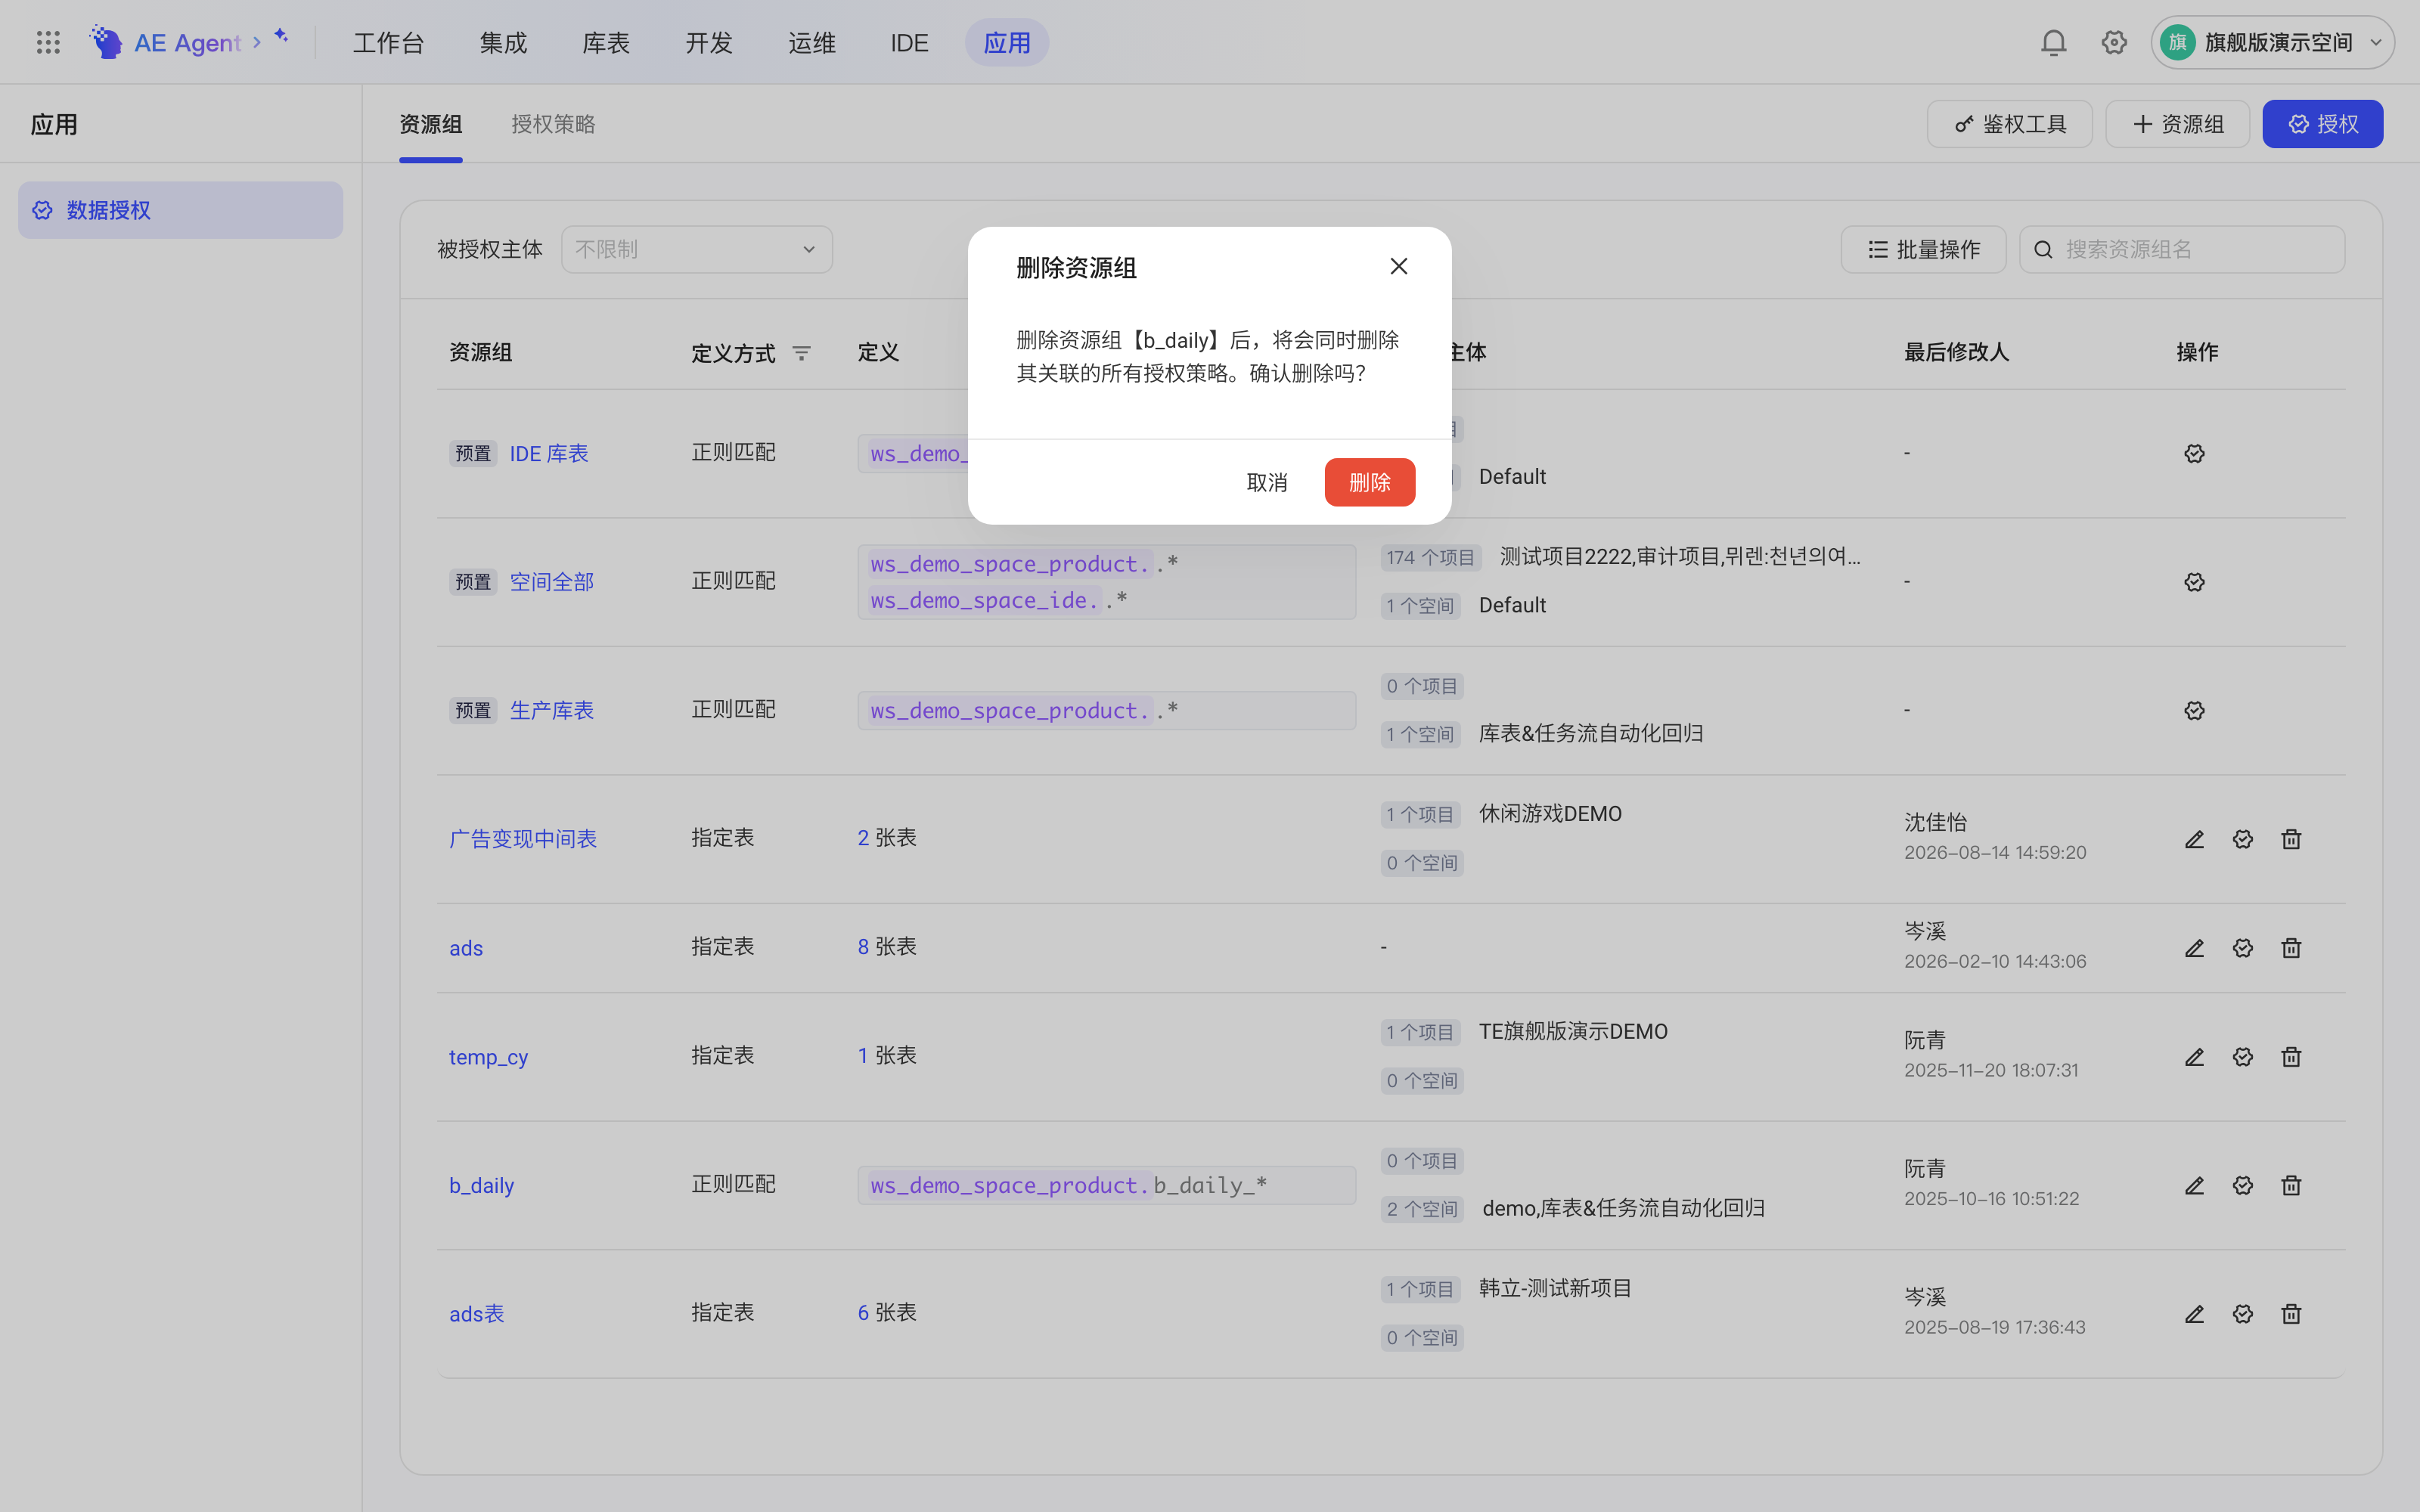Go to the IDE top menu
The height and width of the screenshot is (1512, 2420).
pyautogui.click(x=909, y=43)
